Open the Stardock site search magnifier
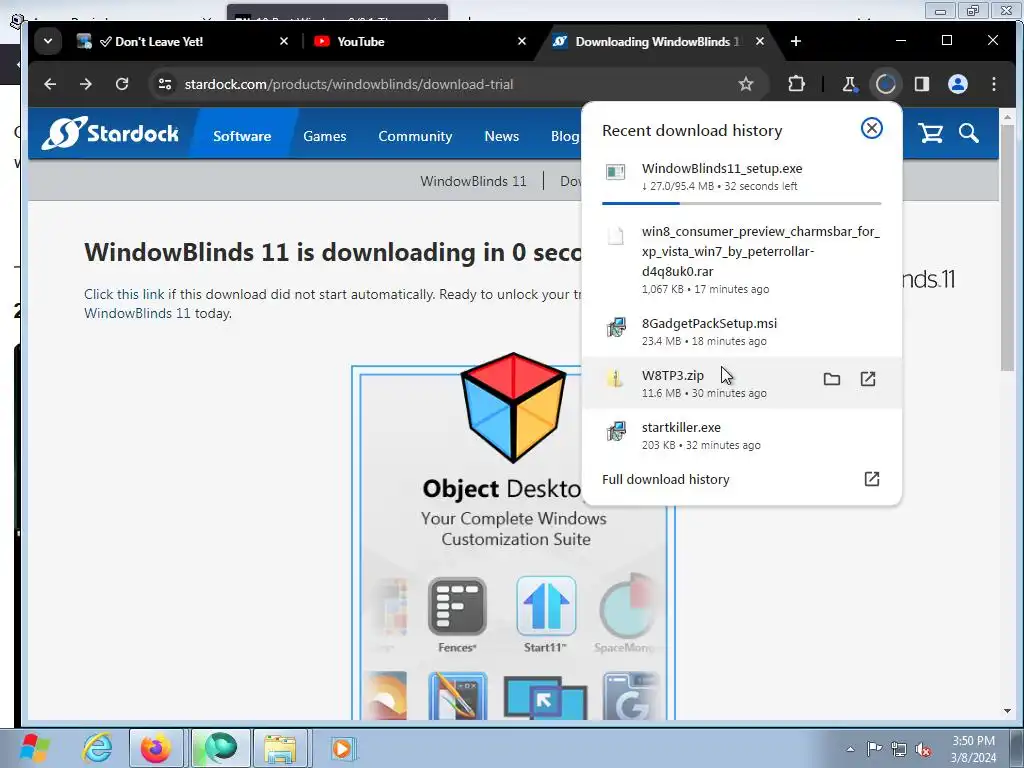This screenshot has height=768, width=1024. click(968, 133)
